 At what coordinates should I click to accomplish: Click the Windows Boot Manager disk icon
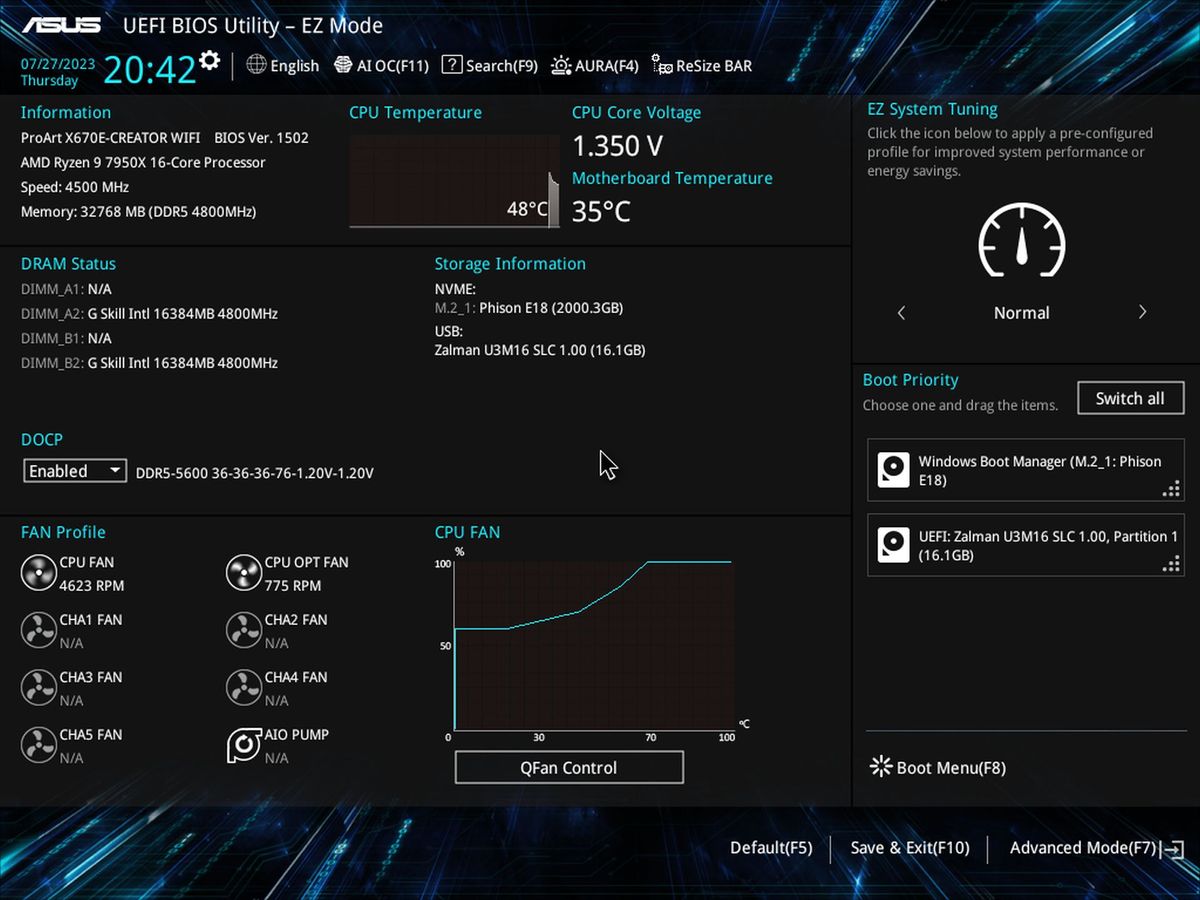tap(893, 470)
